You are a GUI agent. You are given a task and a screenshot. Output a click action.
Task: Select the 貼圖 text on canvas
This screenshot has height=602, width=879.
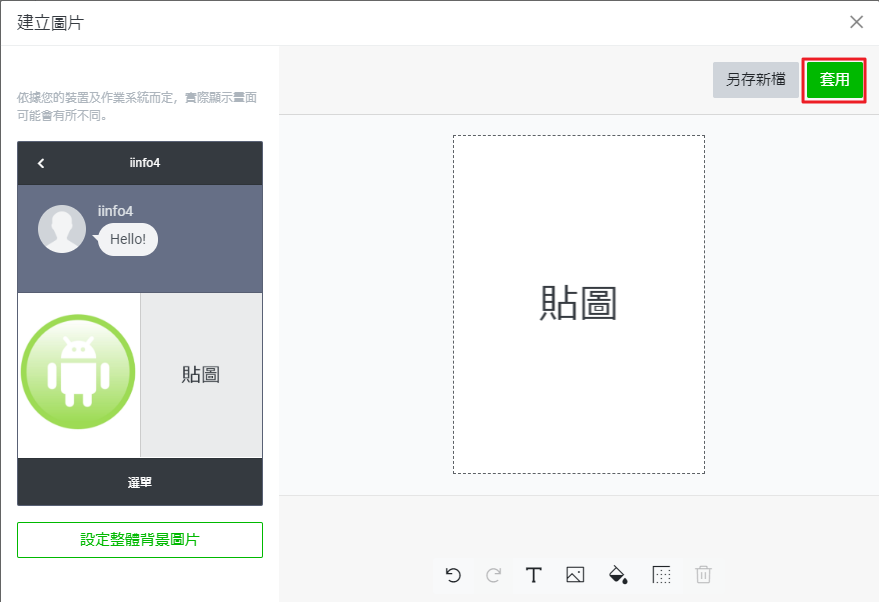pos(580,304)
